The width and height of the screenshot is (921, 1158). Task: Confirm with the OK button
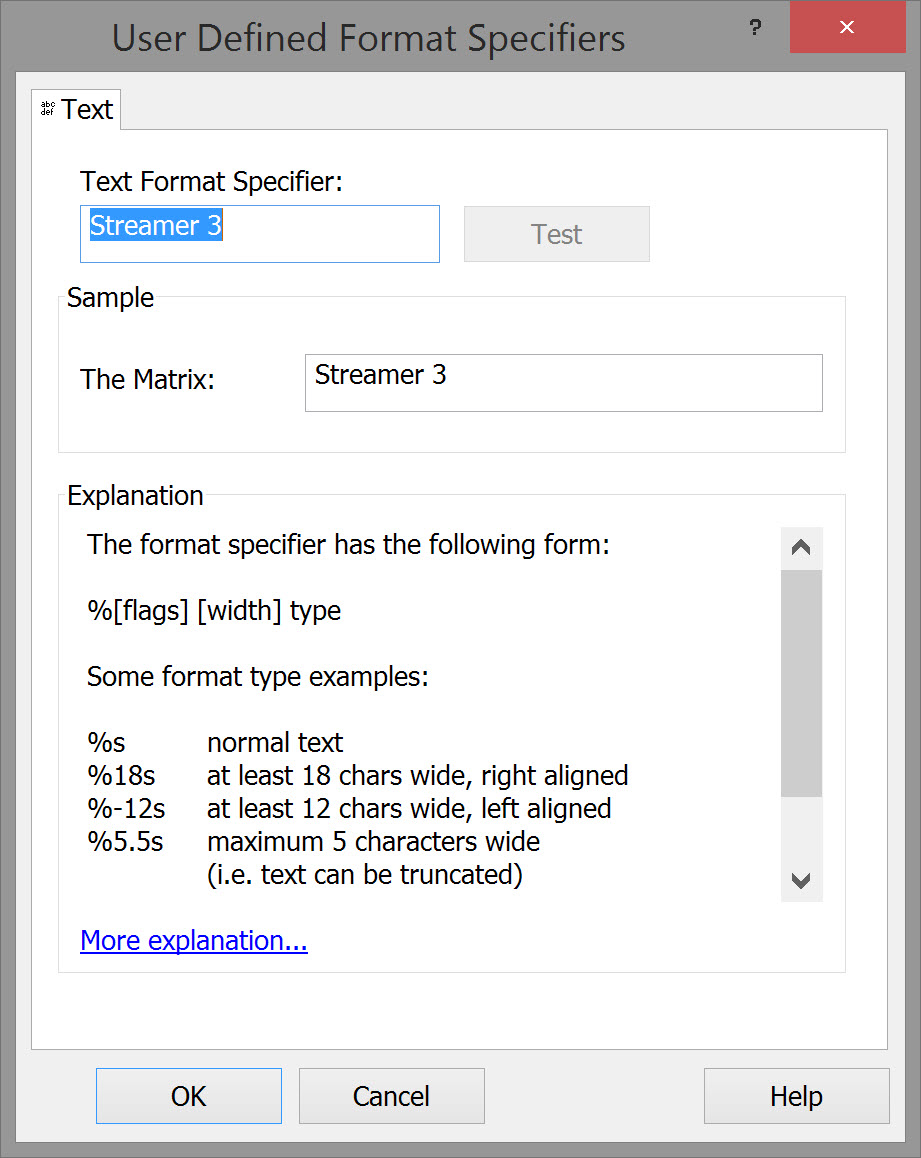click(x=188, y=1096)
